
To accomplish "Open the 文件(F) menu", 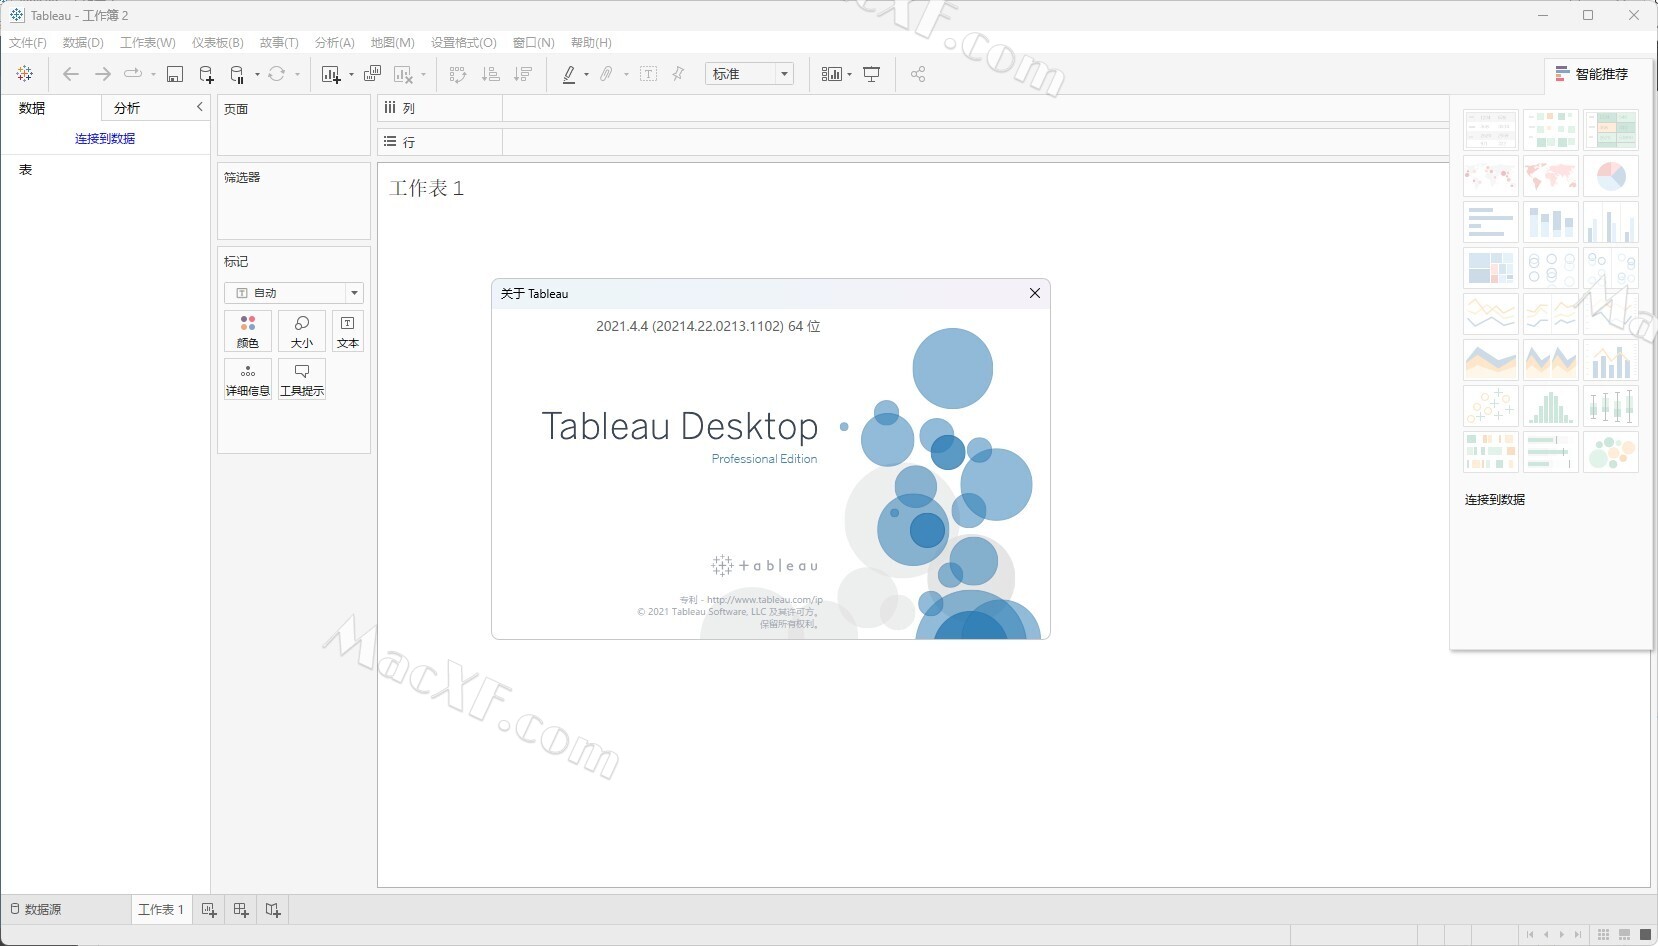I will (x=28, y=42).
